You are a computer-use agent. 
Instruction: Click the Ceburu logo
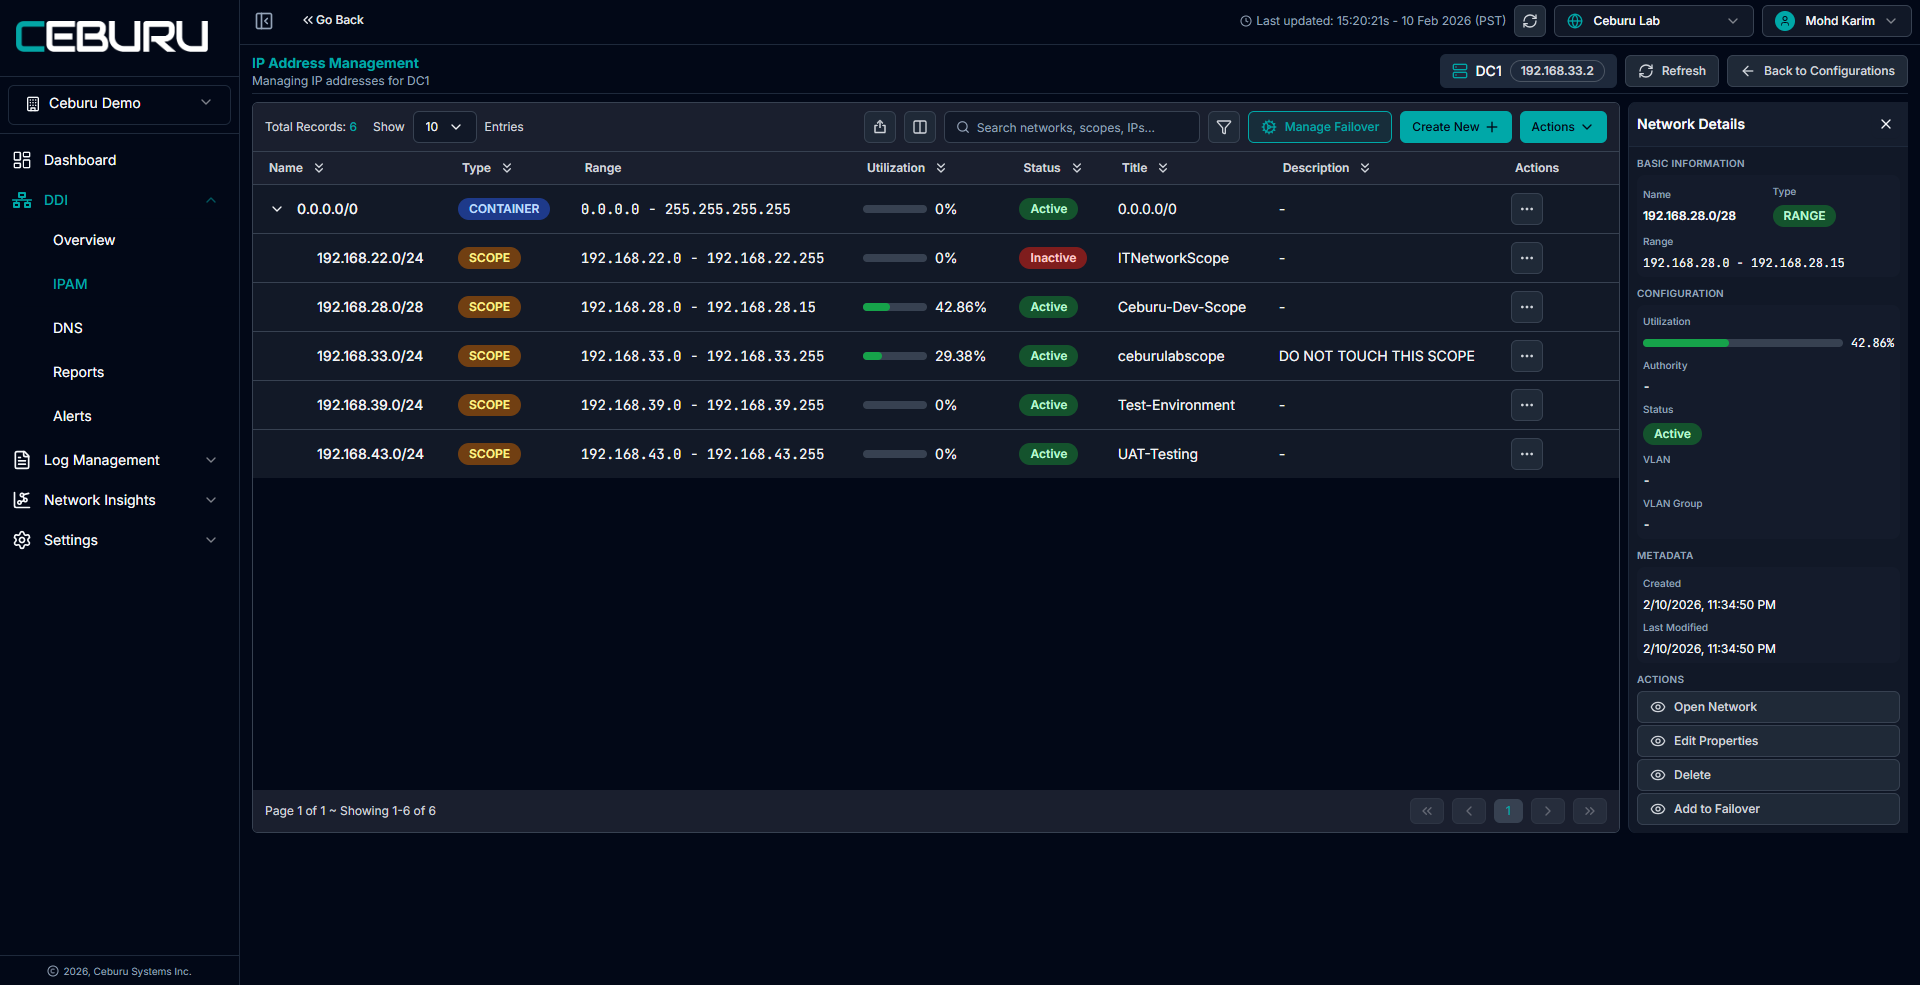[x=112, y=37]
